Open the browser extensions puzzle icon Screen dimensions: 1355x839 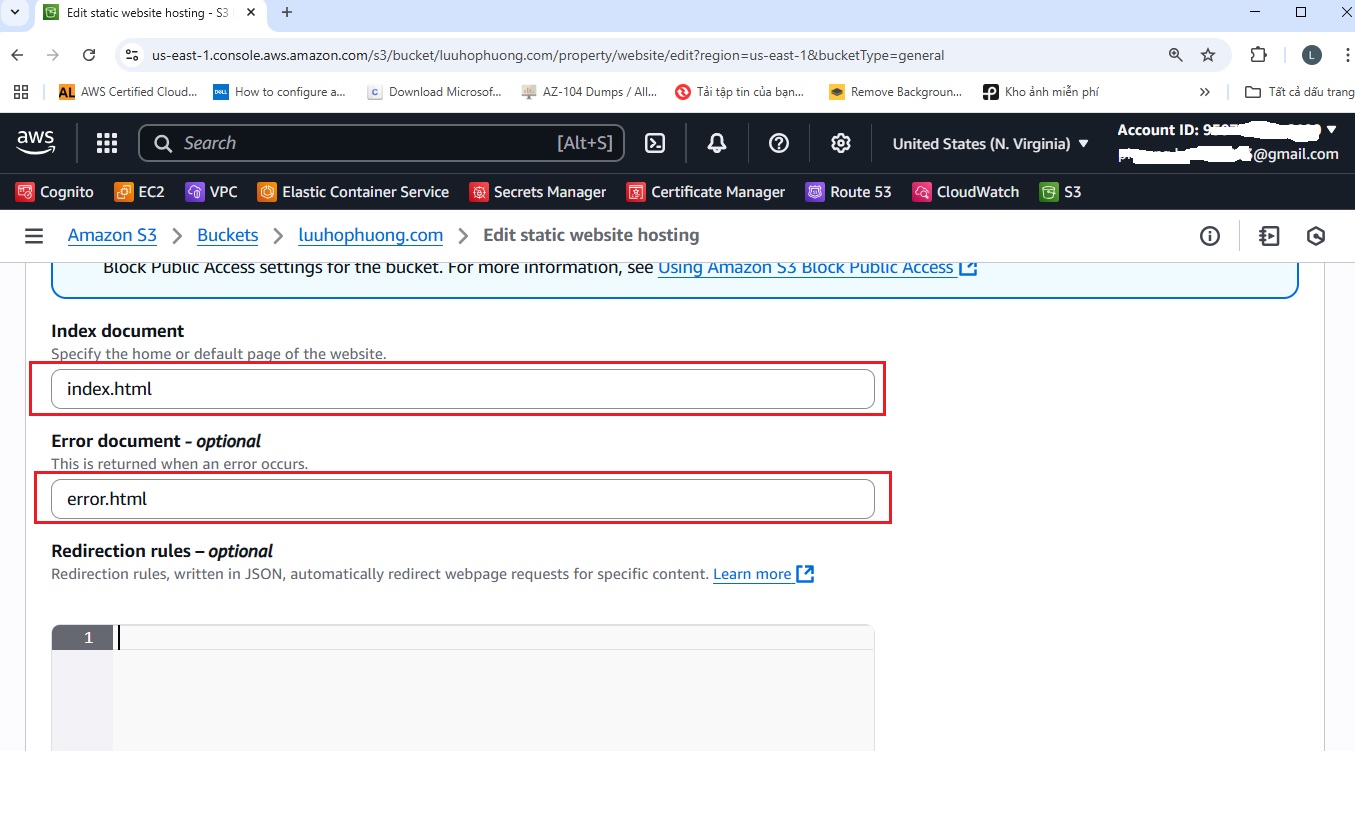coord(1259,55)
